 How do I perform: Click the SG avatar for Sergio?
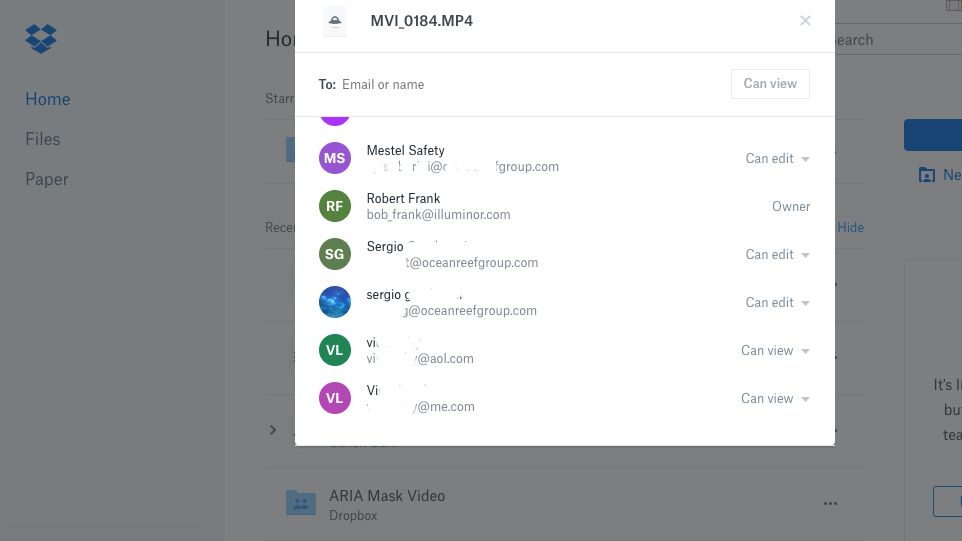(x=335, y=254)
